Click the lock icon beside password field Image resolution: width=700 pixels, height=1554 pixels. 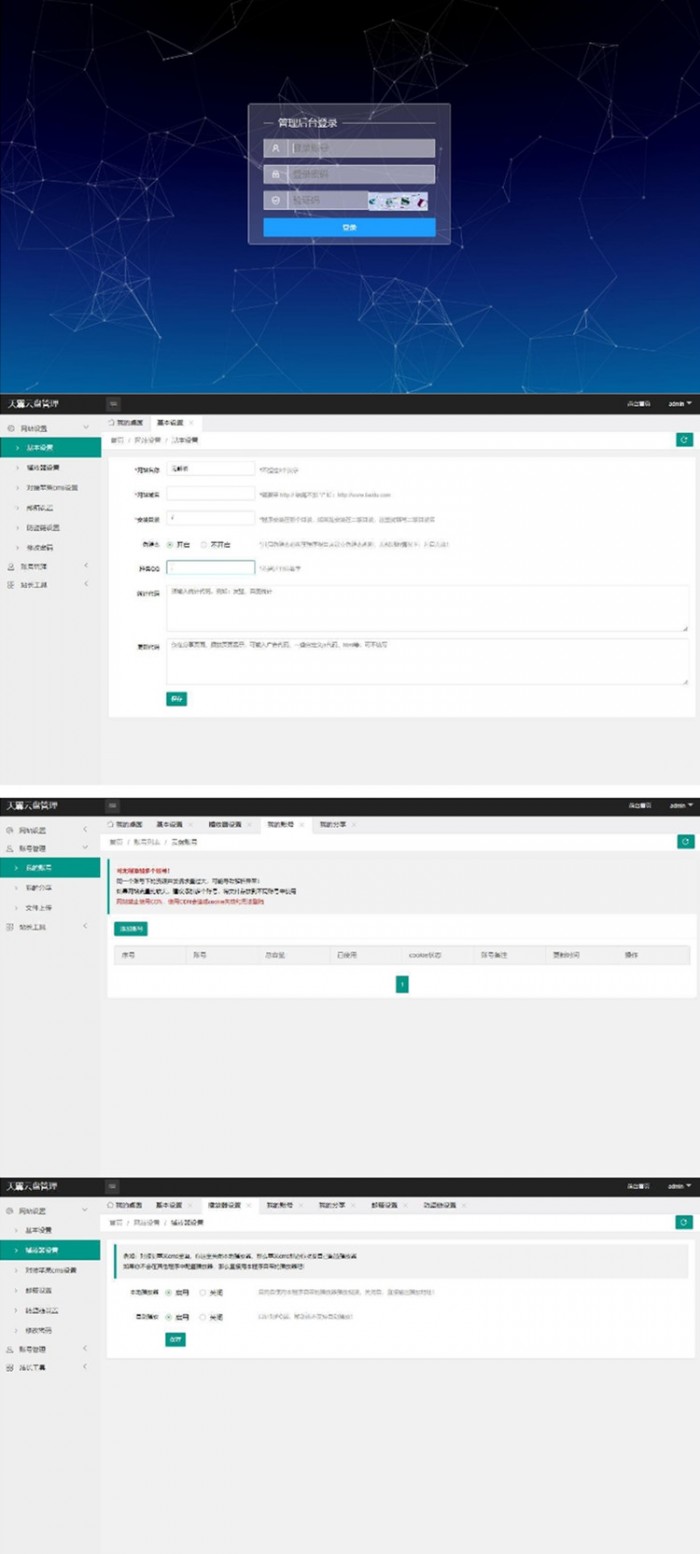(275, 174)
